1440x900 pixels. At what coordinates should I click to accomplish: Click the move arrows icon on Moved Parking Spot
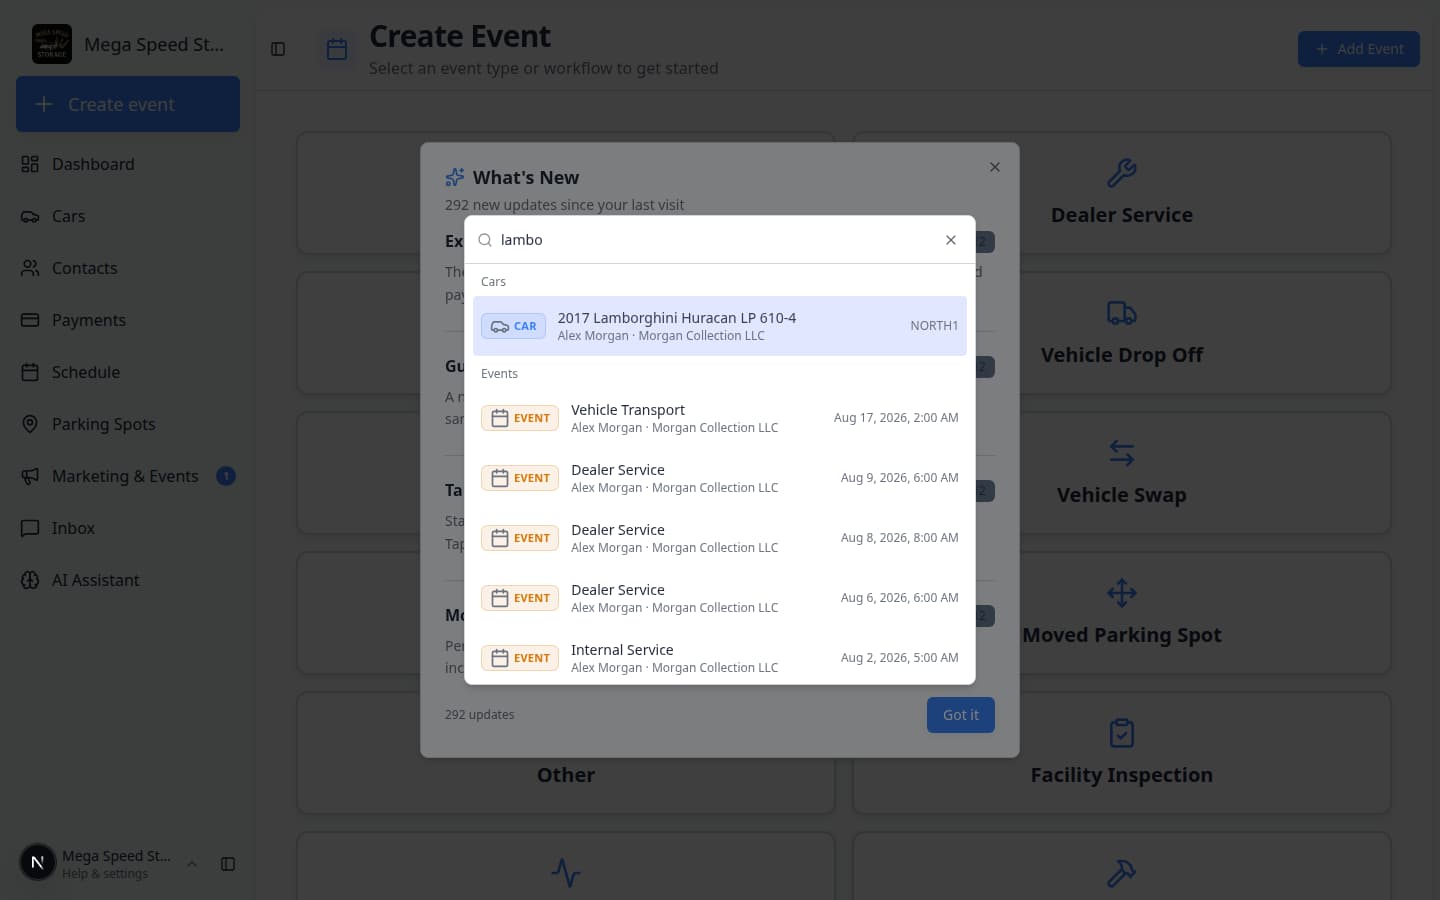click(1122, 593)
